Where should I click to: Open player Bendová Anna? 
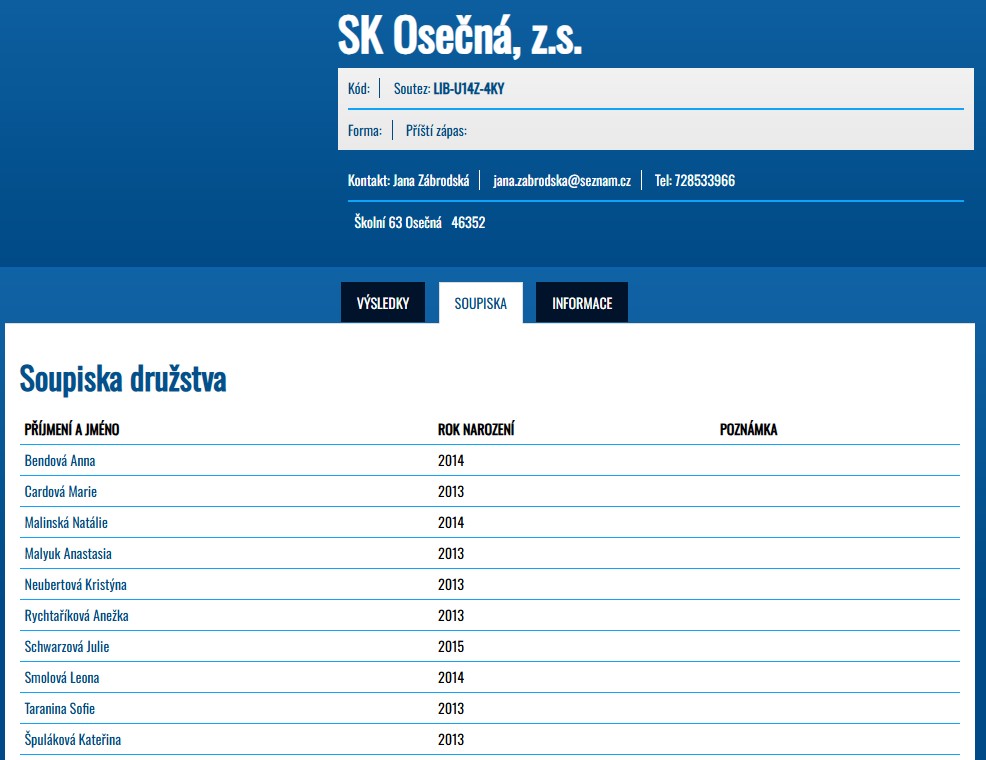pyautogui.click(x=60, y=461)
